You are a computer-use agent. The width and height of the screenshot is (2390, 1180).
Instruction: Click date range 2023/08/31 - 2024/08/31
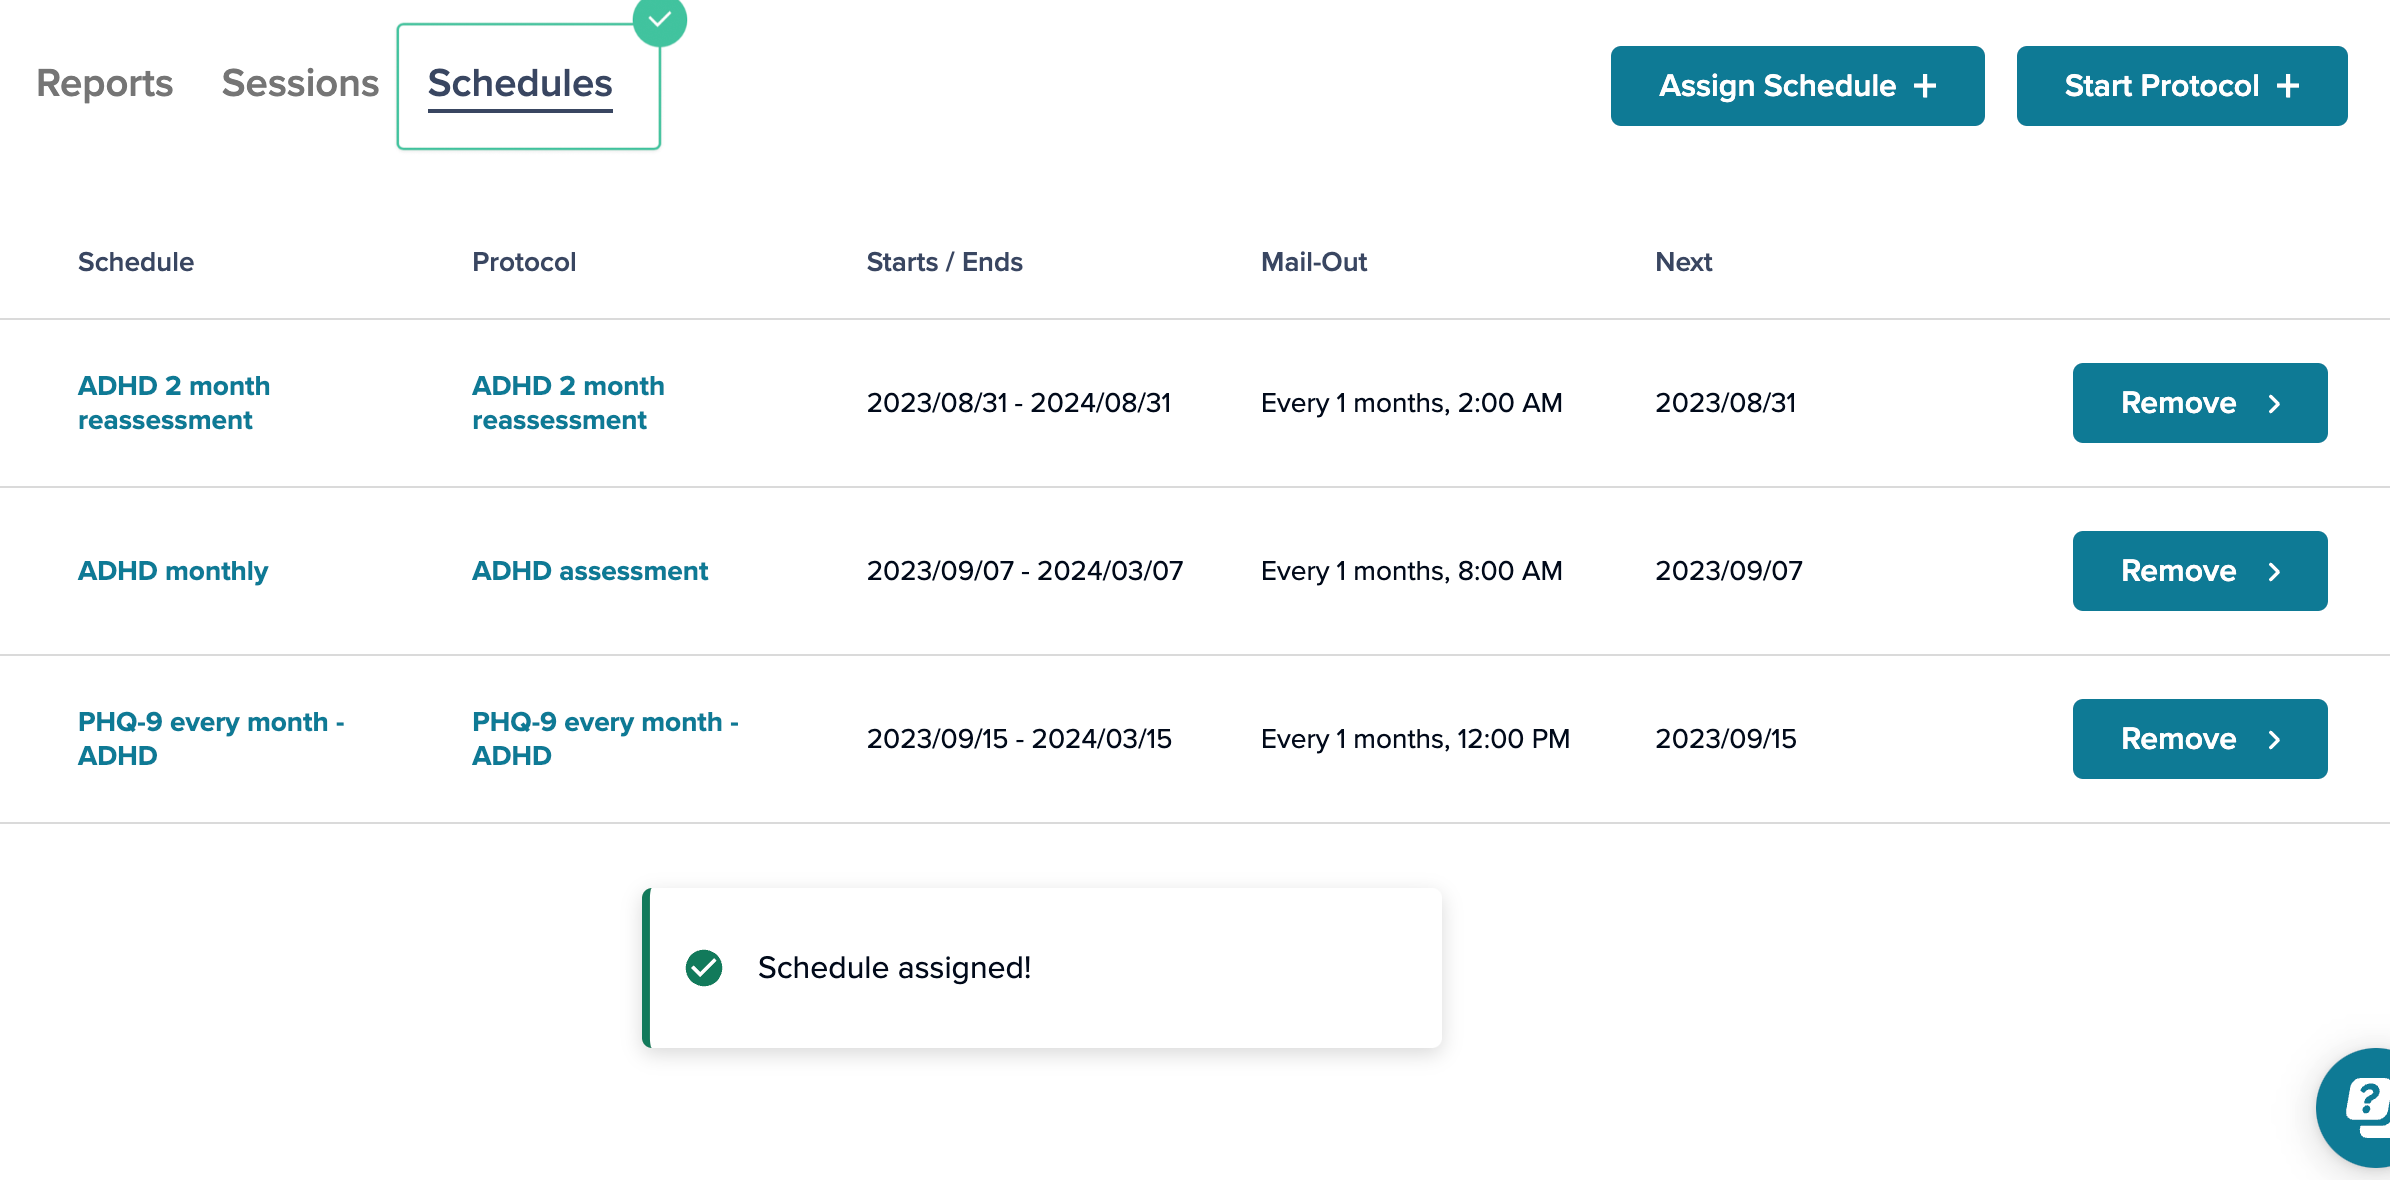(1019, 403)
